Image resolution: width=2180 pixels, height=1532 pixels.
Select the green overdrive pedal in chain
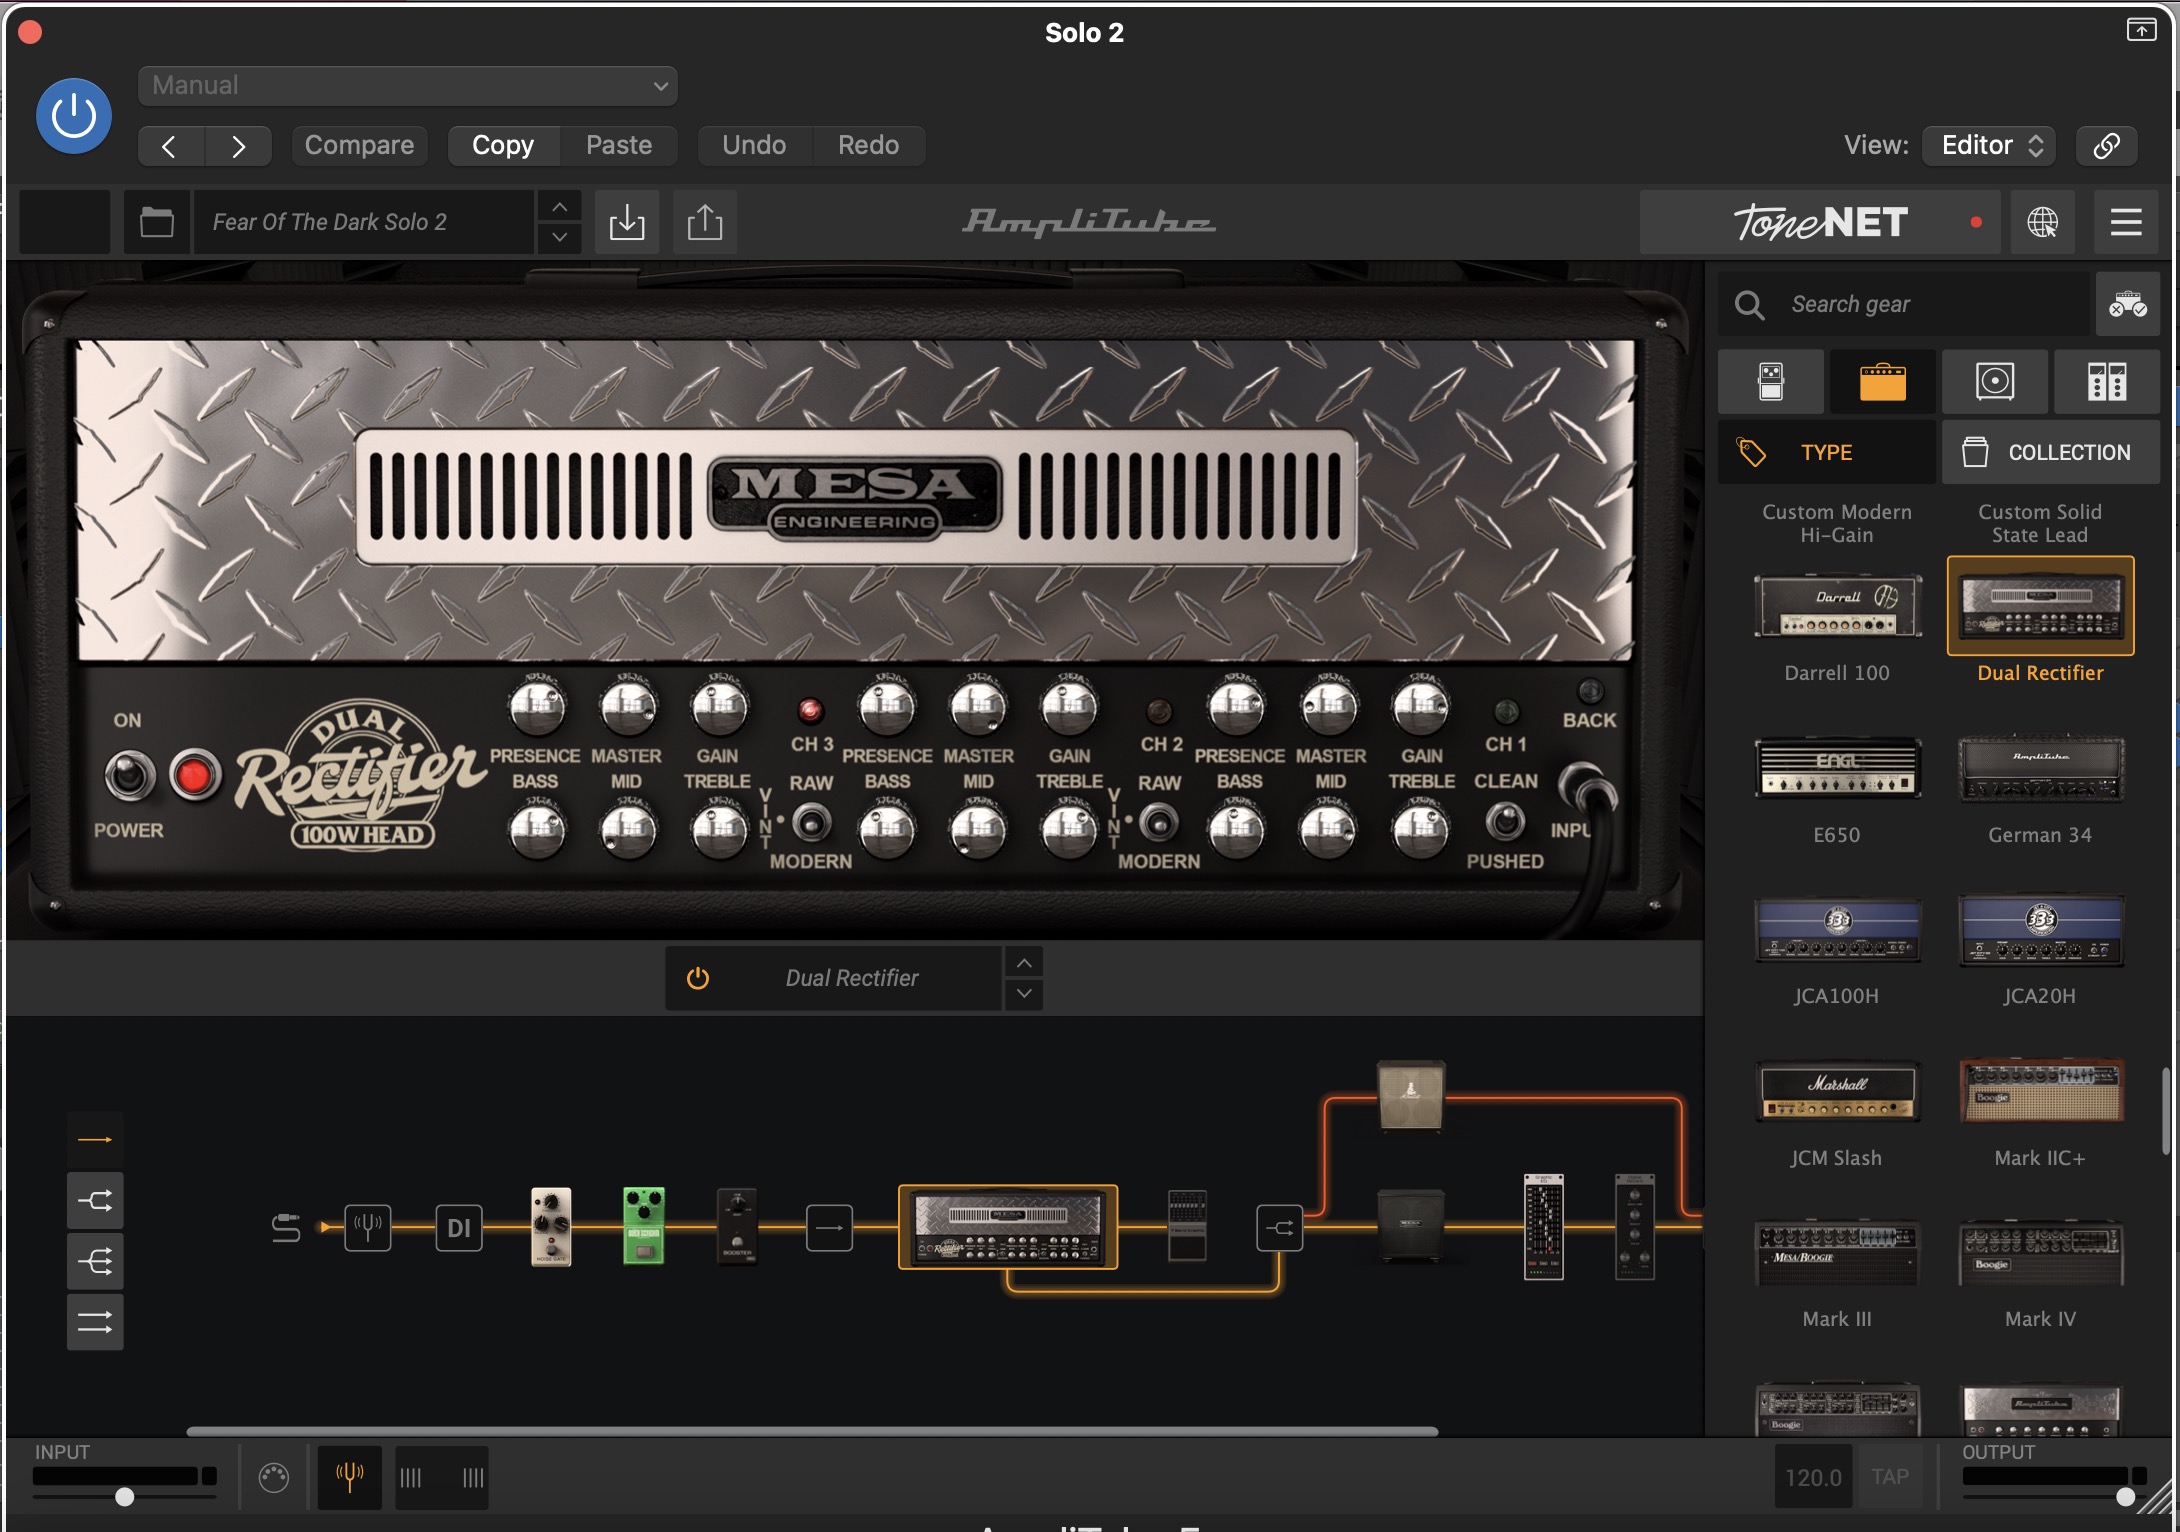tap(644, 1226)
